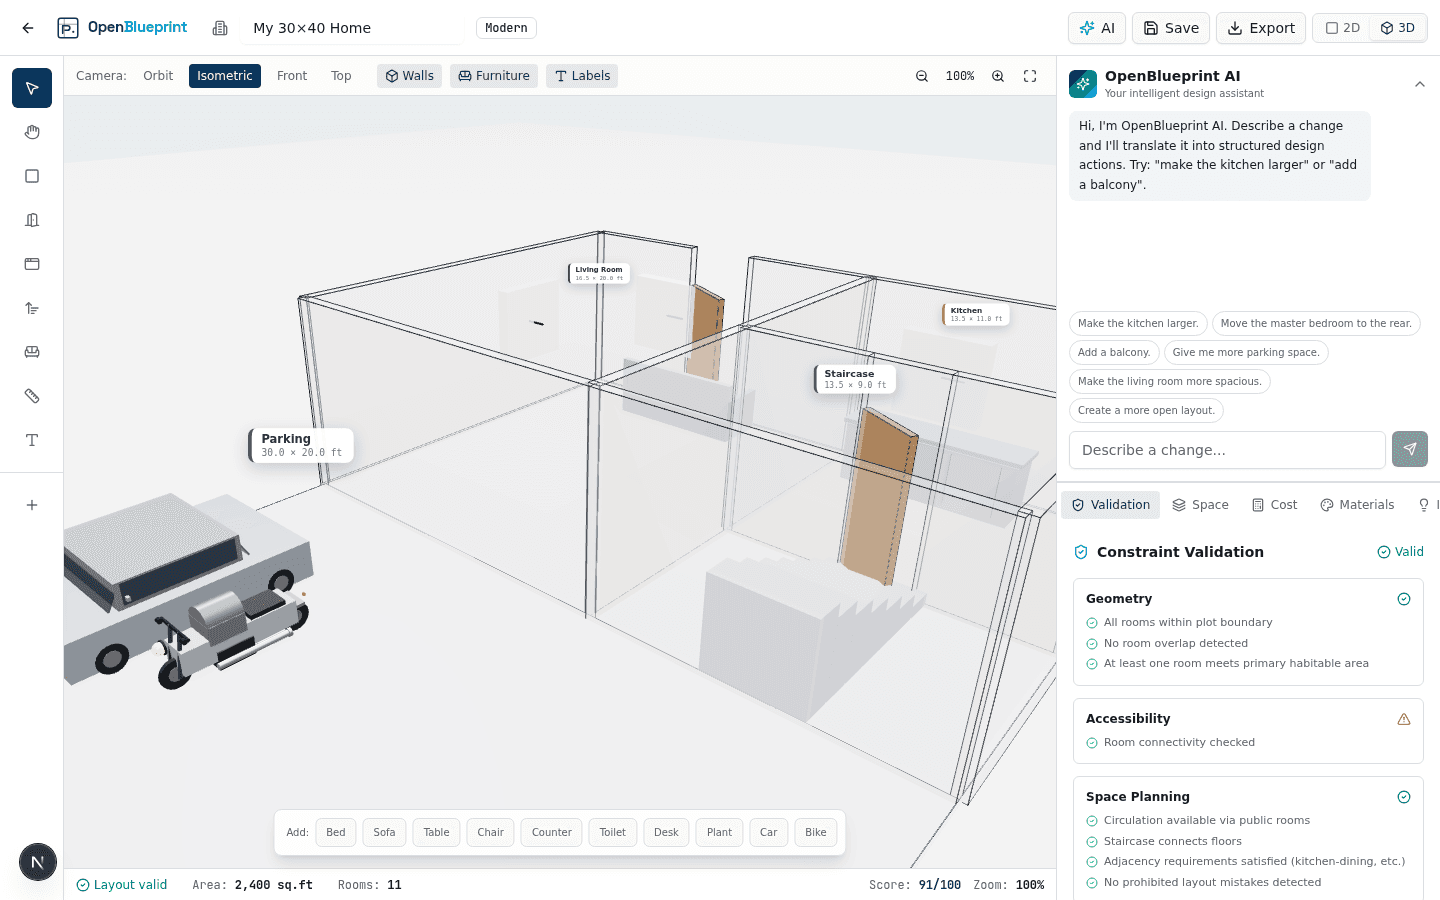Select the staircase tool icon
This screenshot has height=900, width=1440.
(32, 308)
